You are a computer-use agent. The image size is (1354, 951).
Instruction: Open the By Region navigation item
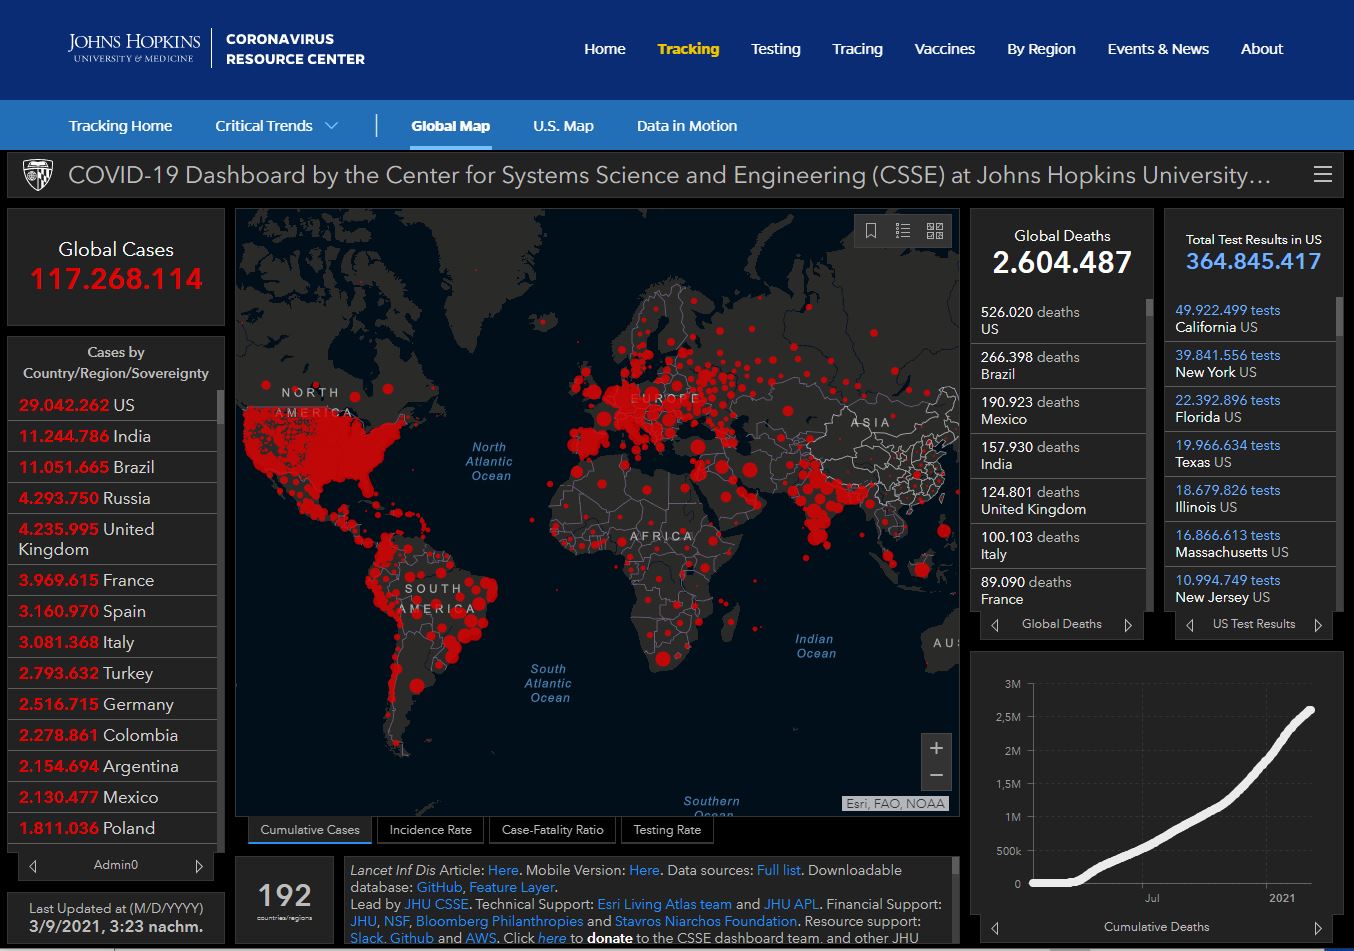pyautogui.click(x=1041, y=49)
